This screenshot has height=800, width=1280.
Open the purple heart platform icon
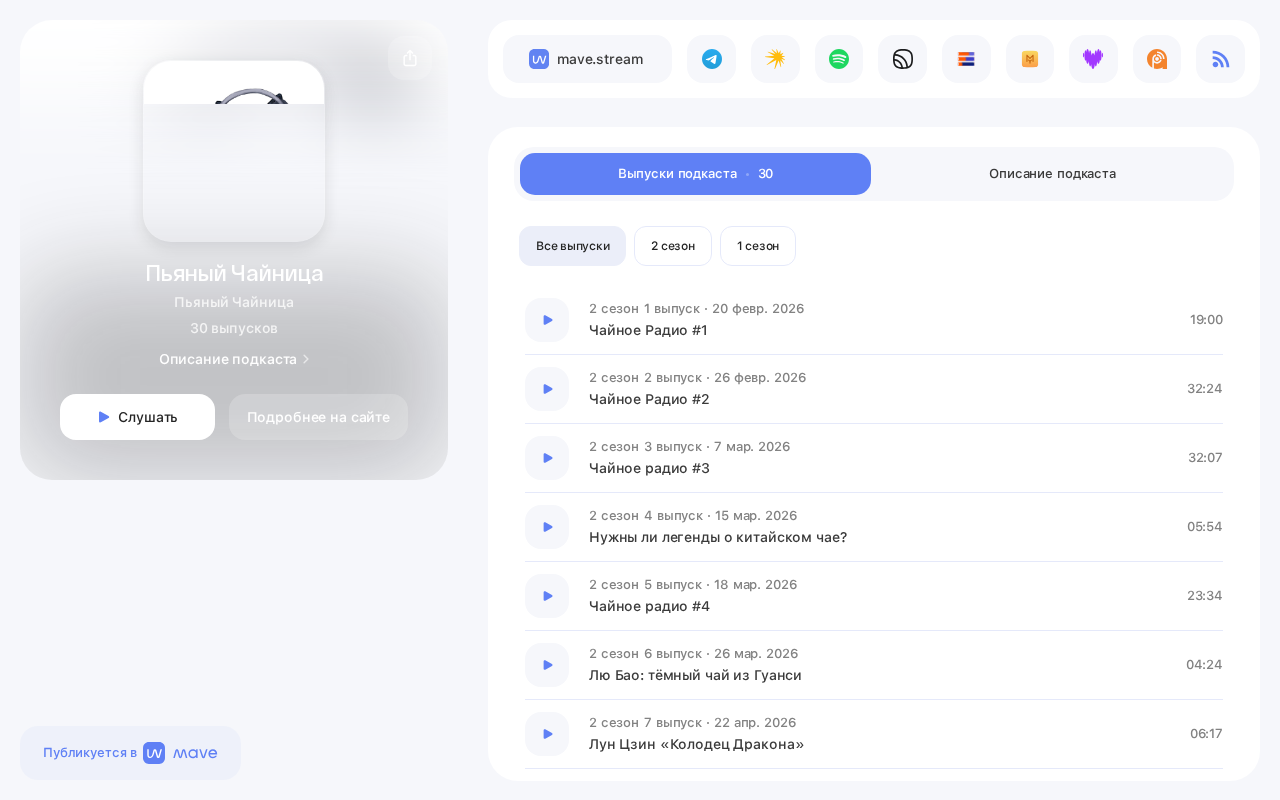(1093, 59)
